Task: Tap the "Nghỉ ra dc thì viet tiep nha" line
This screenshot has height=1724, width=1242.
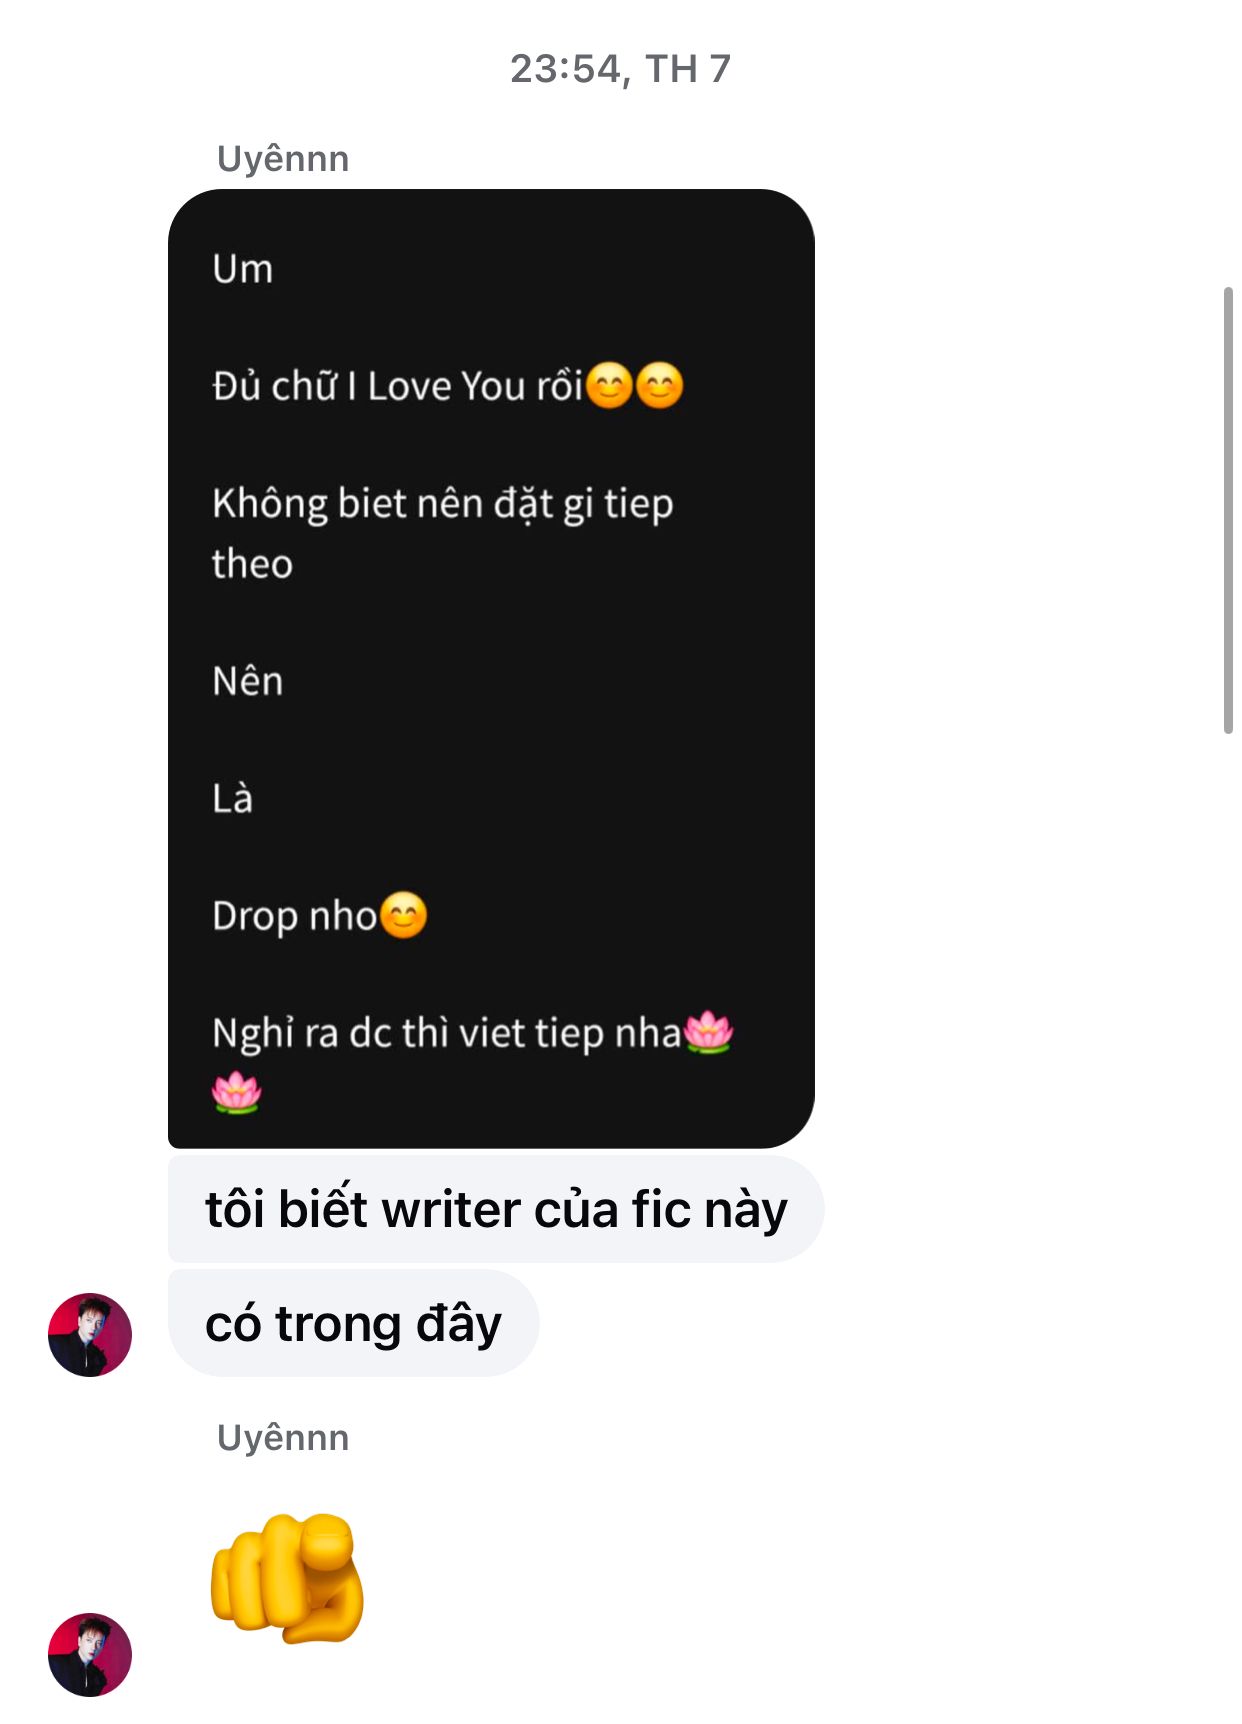Action: [446, 1033]
